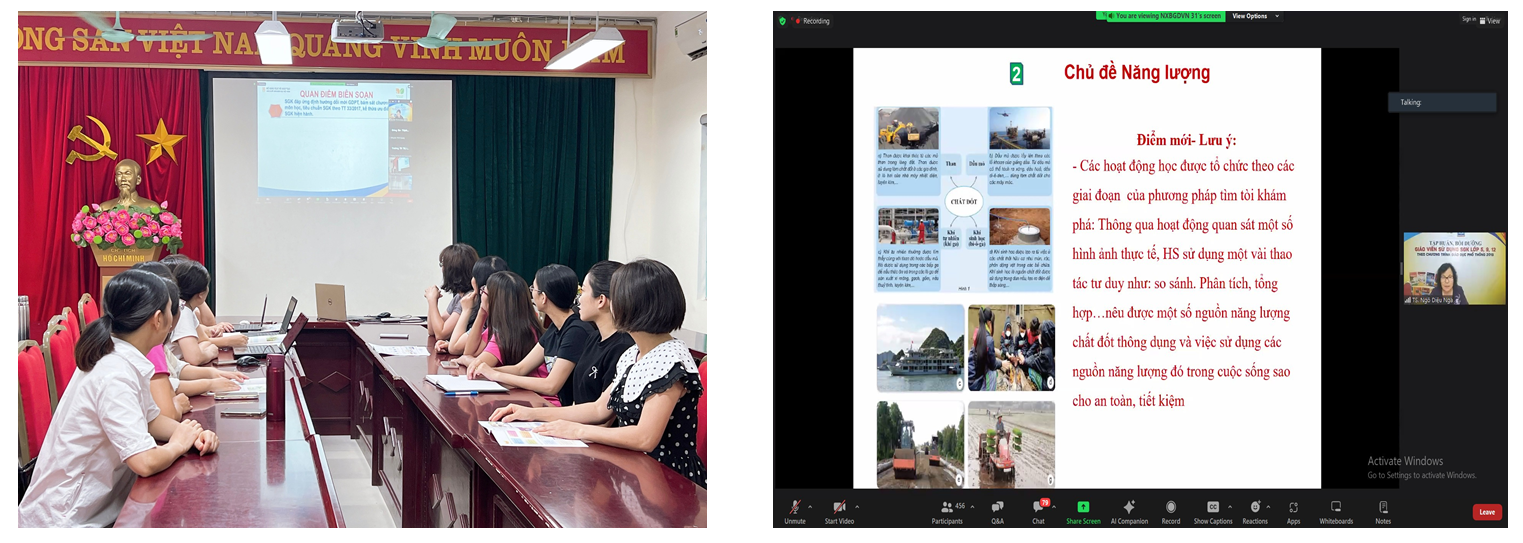
Task: Open AI Companion
Action: pos(1129,511)
